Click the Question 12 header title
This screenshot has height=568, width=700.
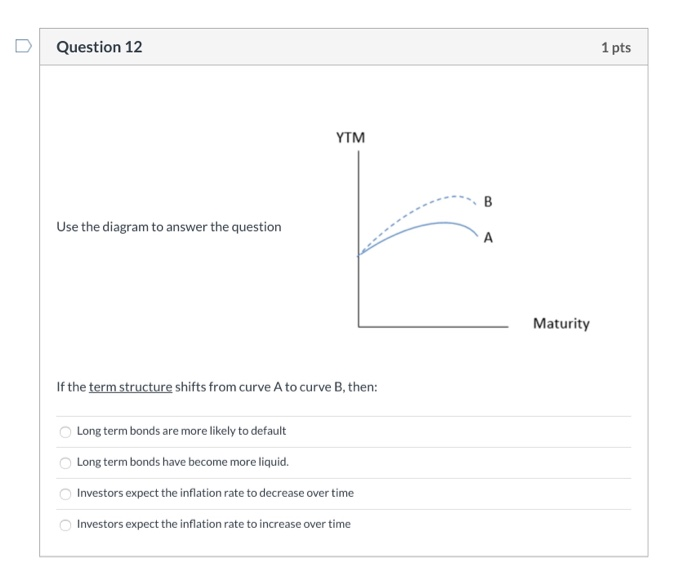point(99,47)
